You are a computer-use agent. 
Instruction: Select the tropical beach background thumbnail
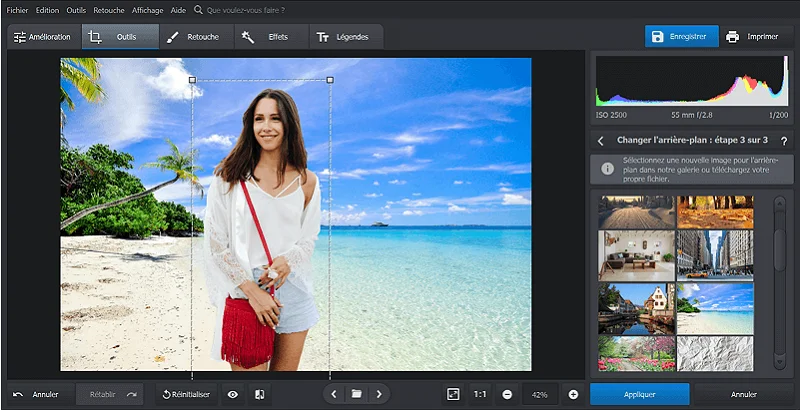point(715,307)
